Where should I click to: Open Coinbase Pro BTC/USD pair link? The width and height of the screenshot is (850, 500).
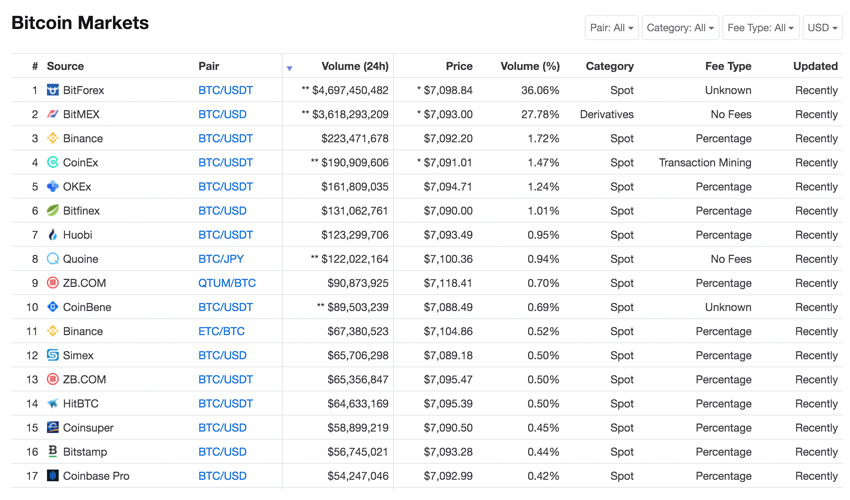(x=222, y=476)
